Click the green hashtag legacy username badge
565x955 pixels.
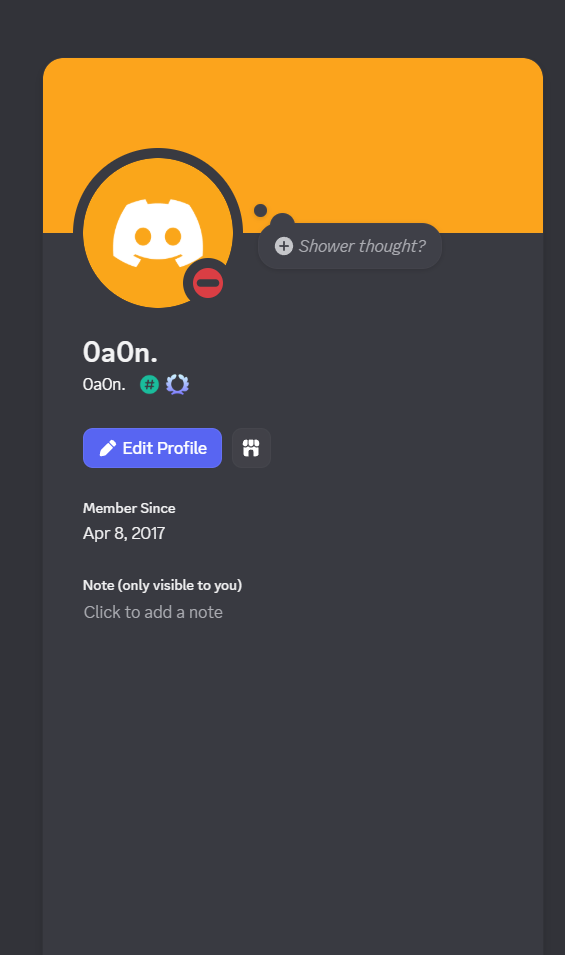point(149,384)
